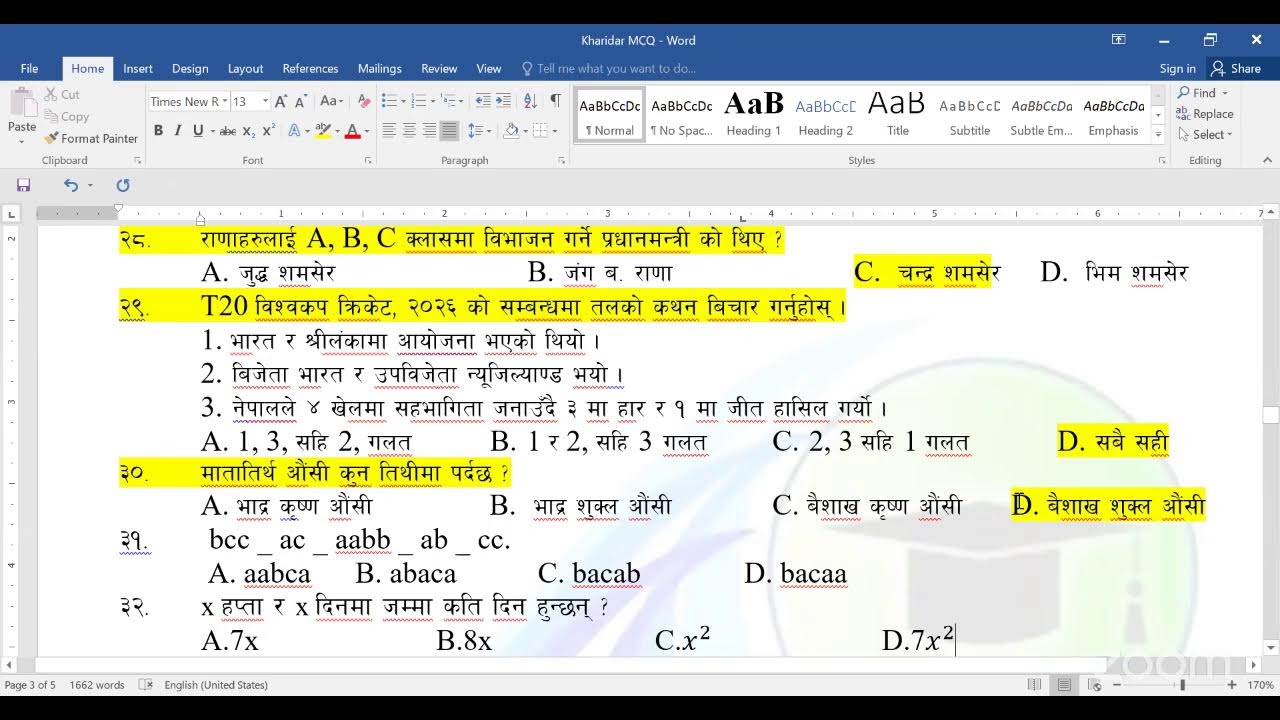Click the Cut scissors command

pos(61,94)
